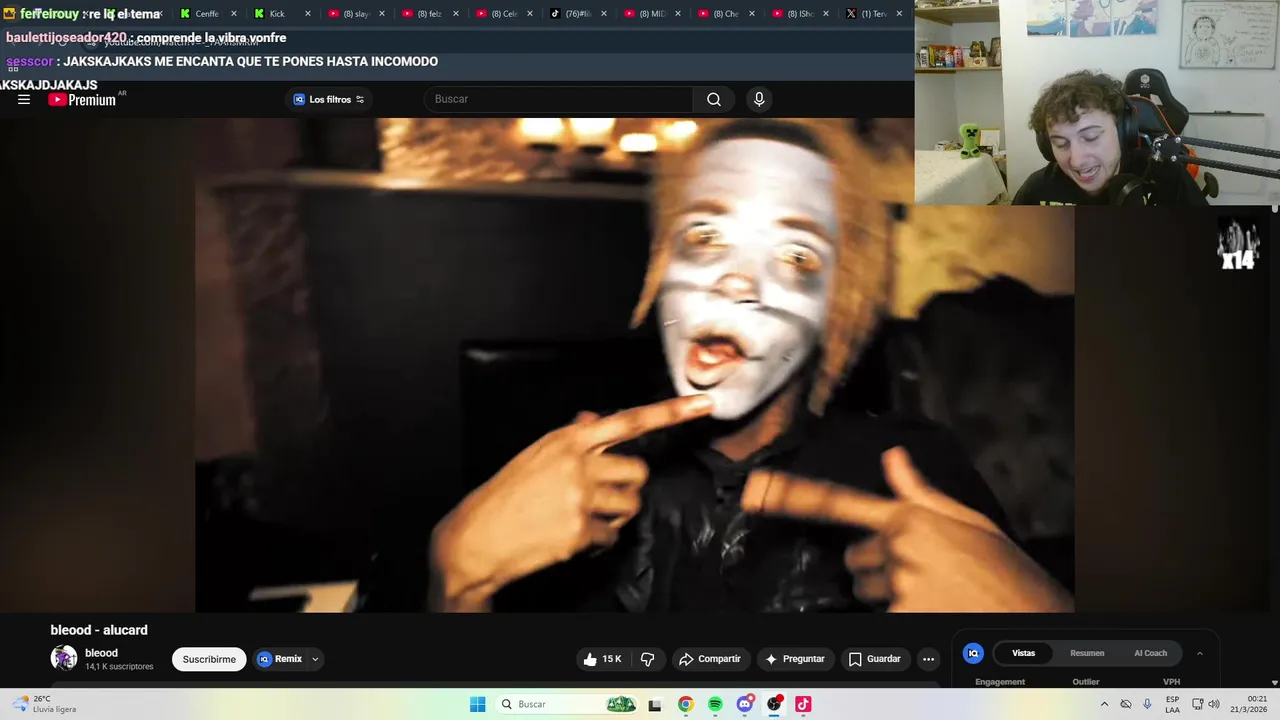
Task: Open Task View from the taskbar
Action: point(655,705)
